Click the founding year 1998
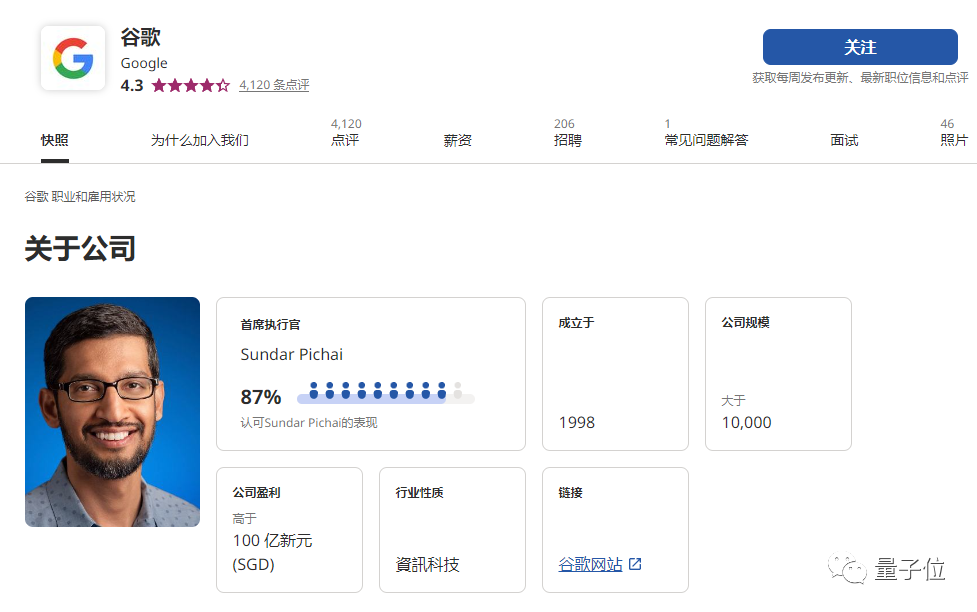The height and width of the screenshot is (612, 977). pyautogui.click(x=577, y=423)
